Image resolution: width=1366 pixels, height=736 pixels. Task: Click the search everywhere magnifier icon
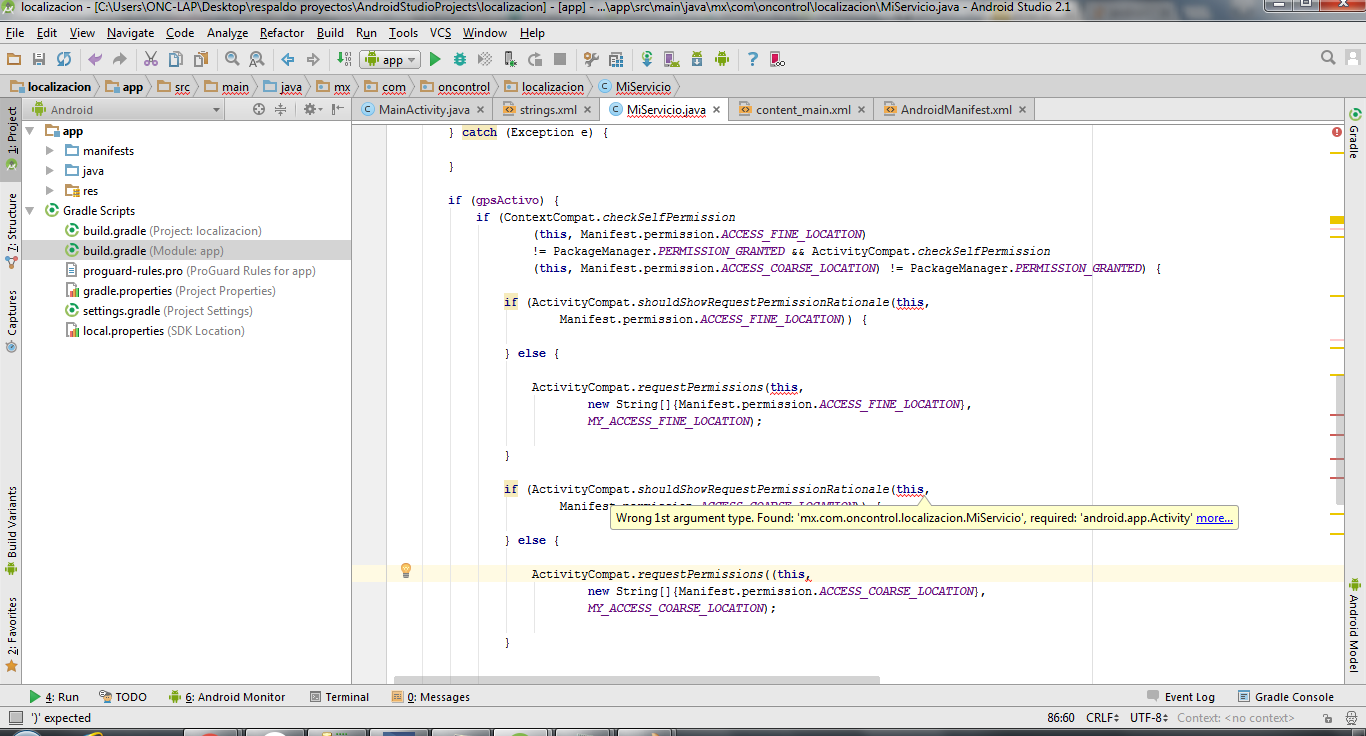1328,58
